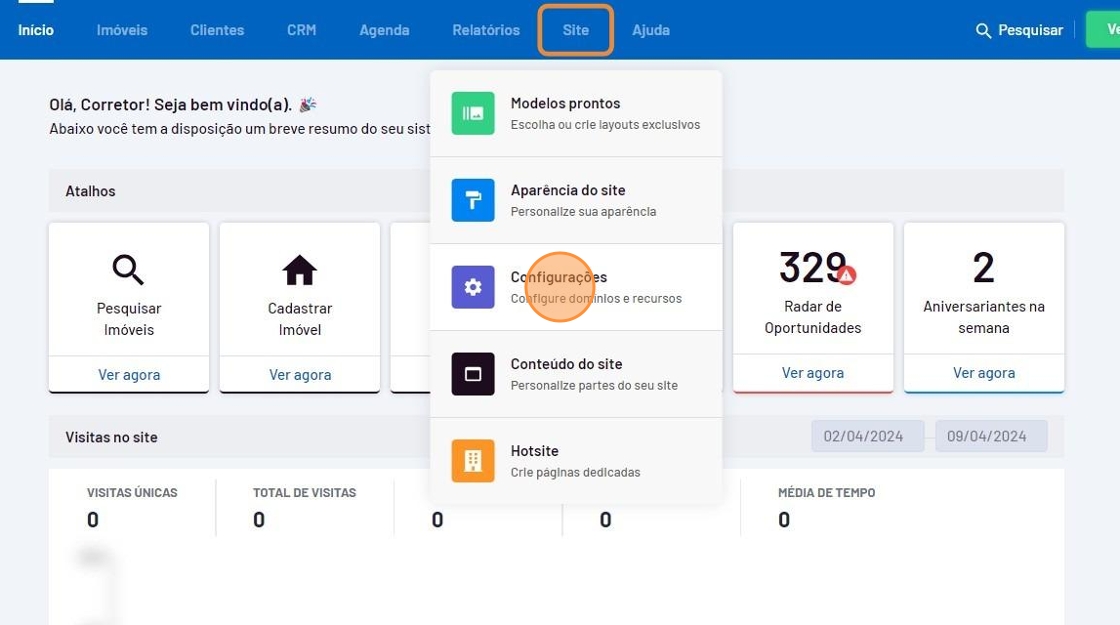This screenshot has width=1120, height=625.
Task: Click Ver agora under Aniversariantes na semana
Action: [983, 373]
